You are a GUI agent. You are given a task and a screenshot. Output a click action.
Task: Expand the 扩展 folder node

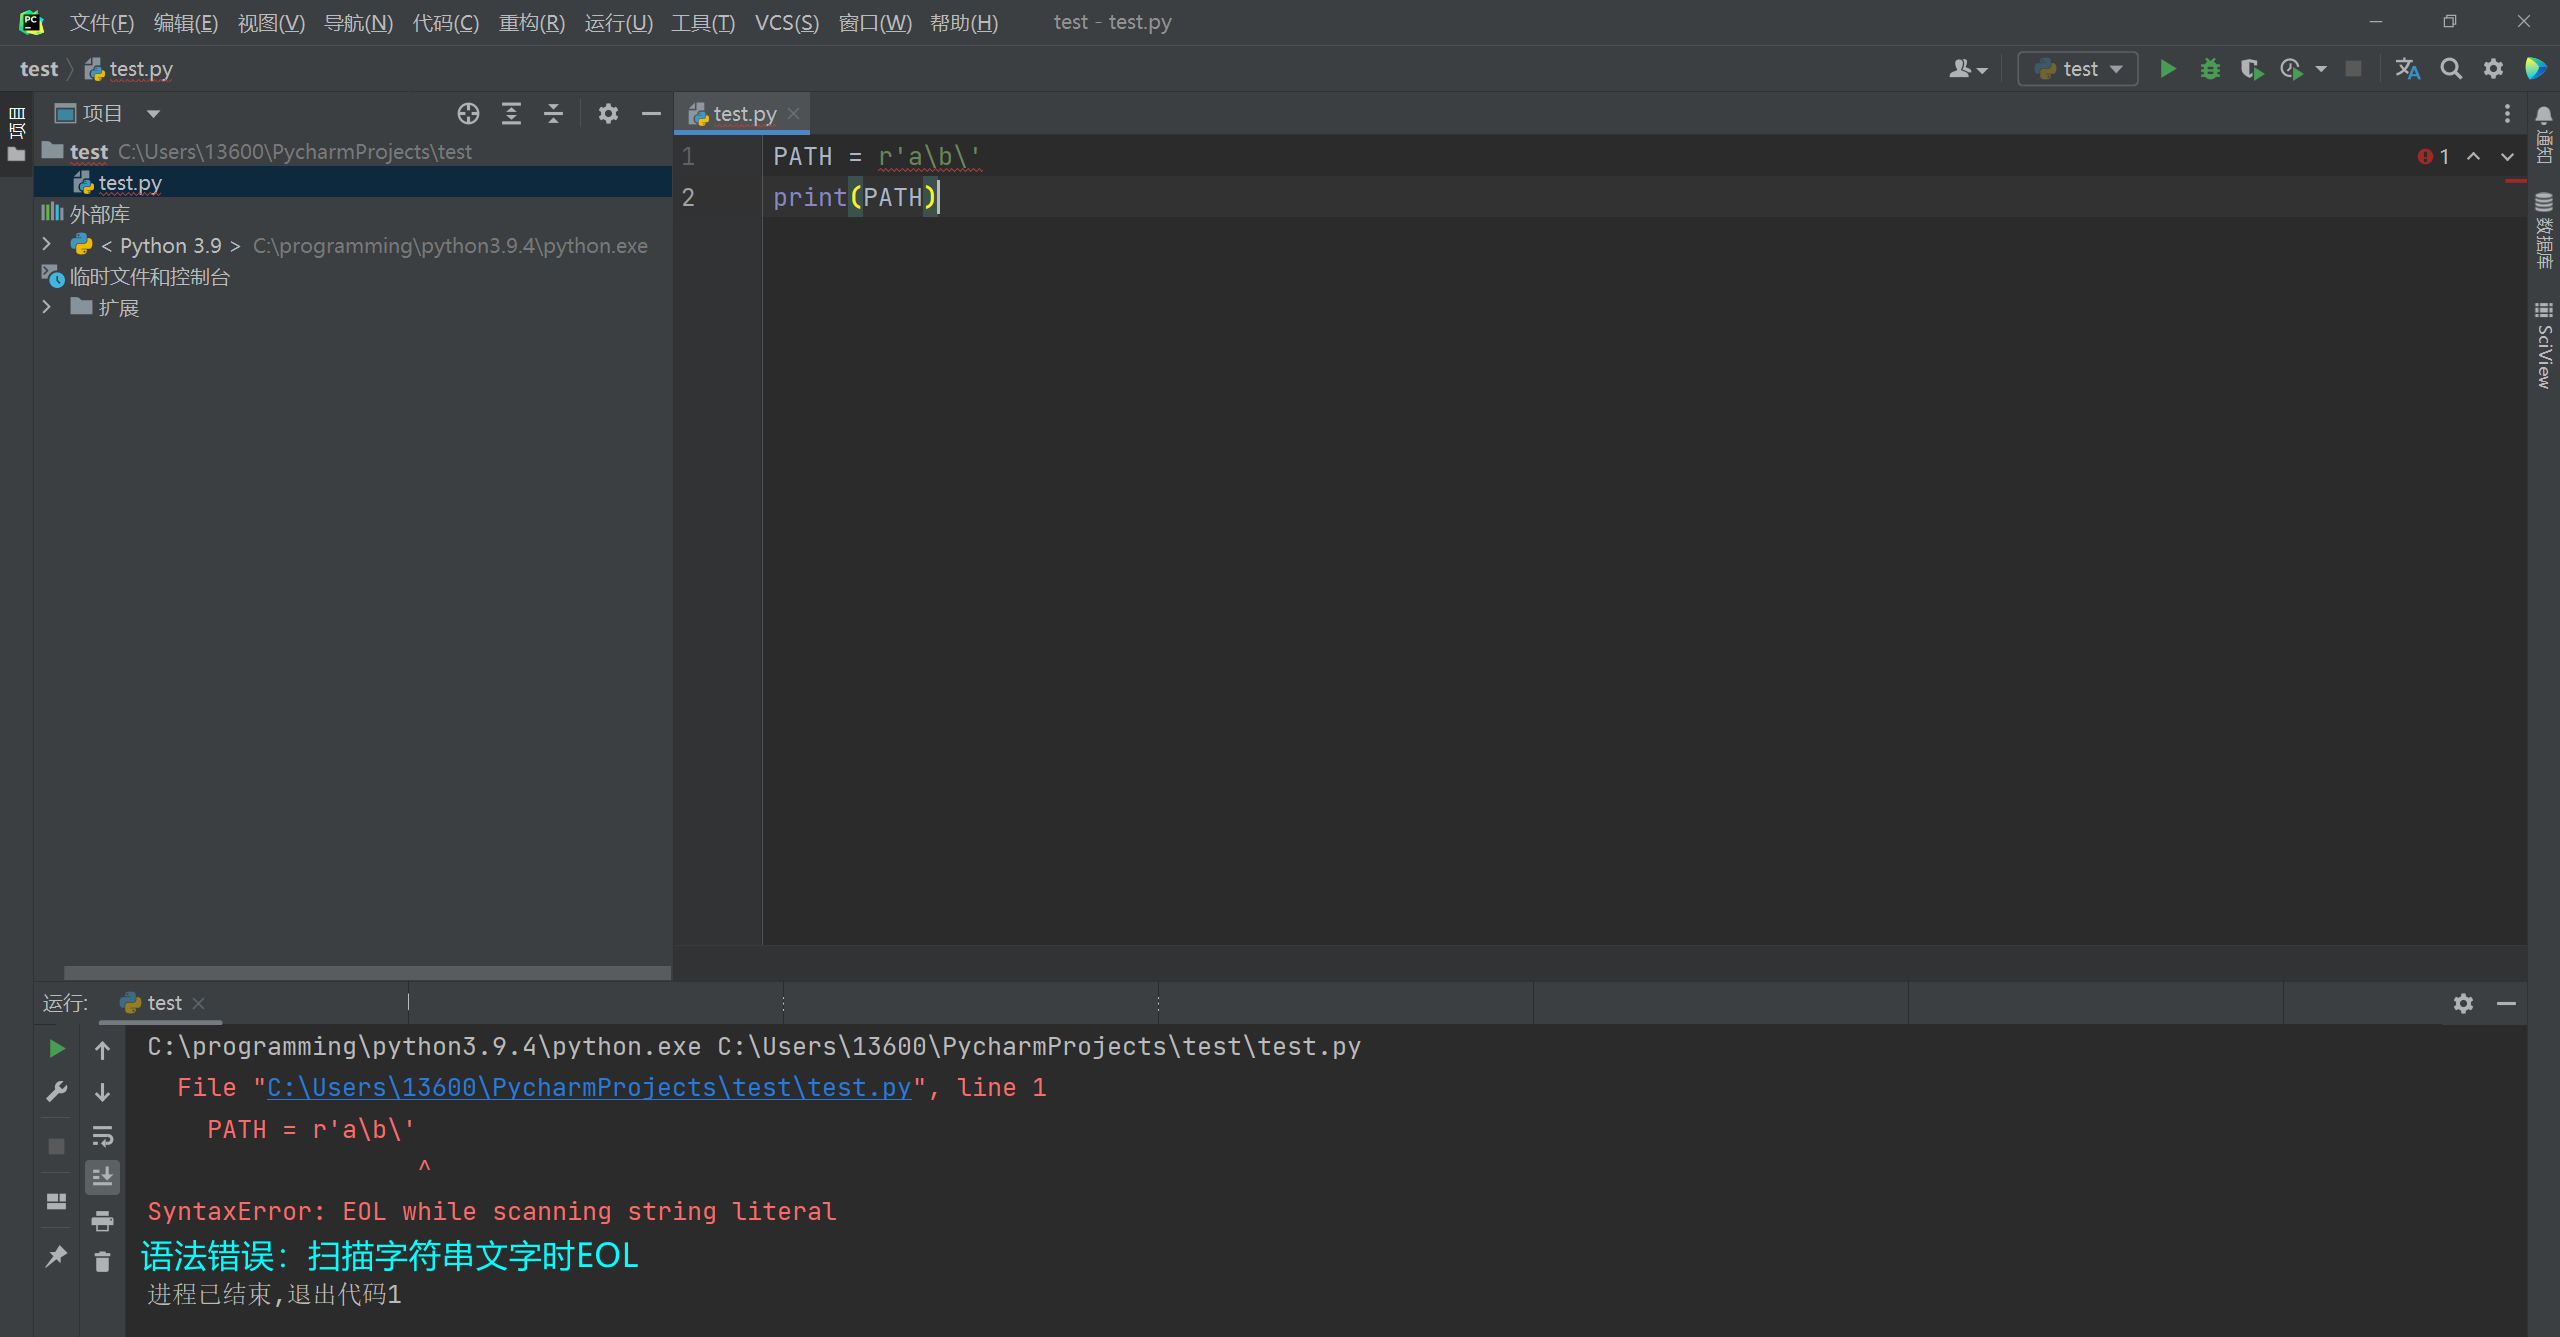click(x=46, y=308)
